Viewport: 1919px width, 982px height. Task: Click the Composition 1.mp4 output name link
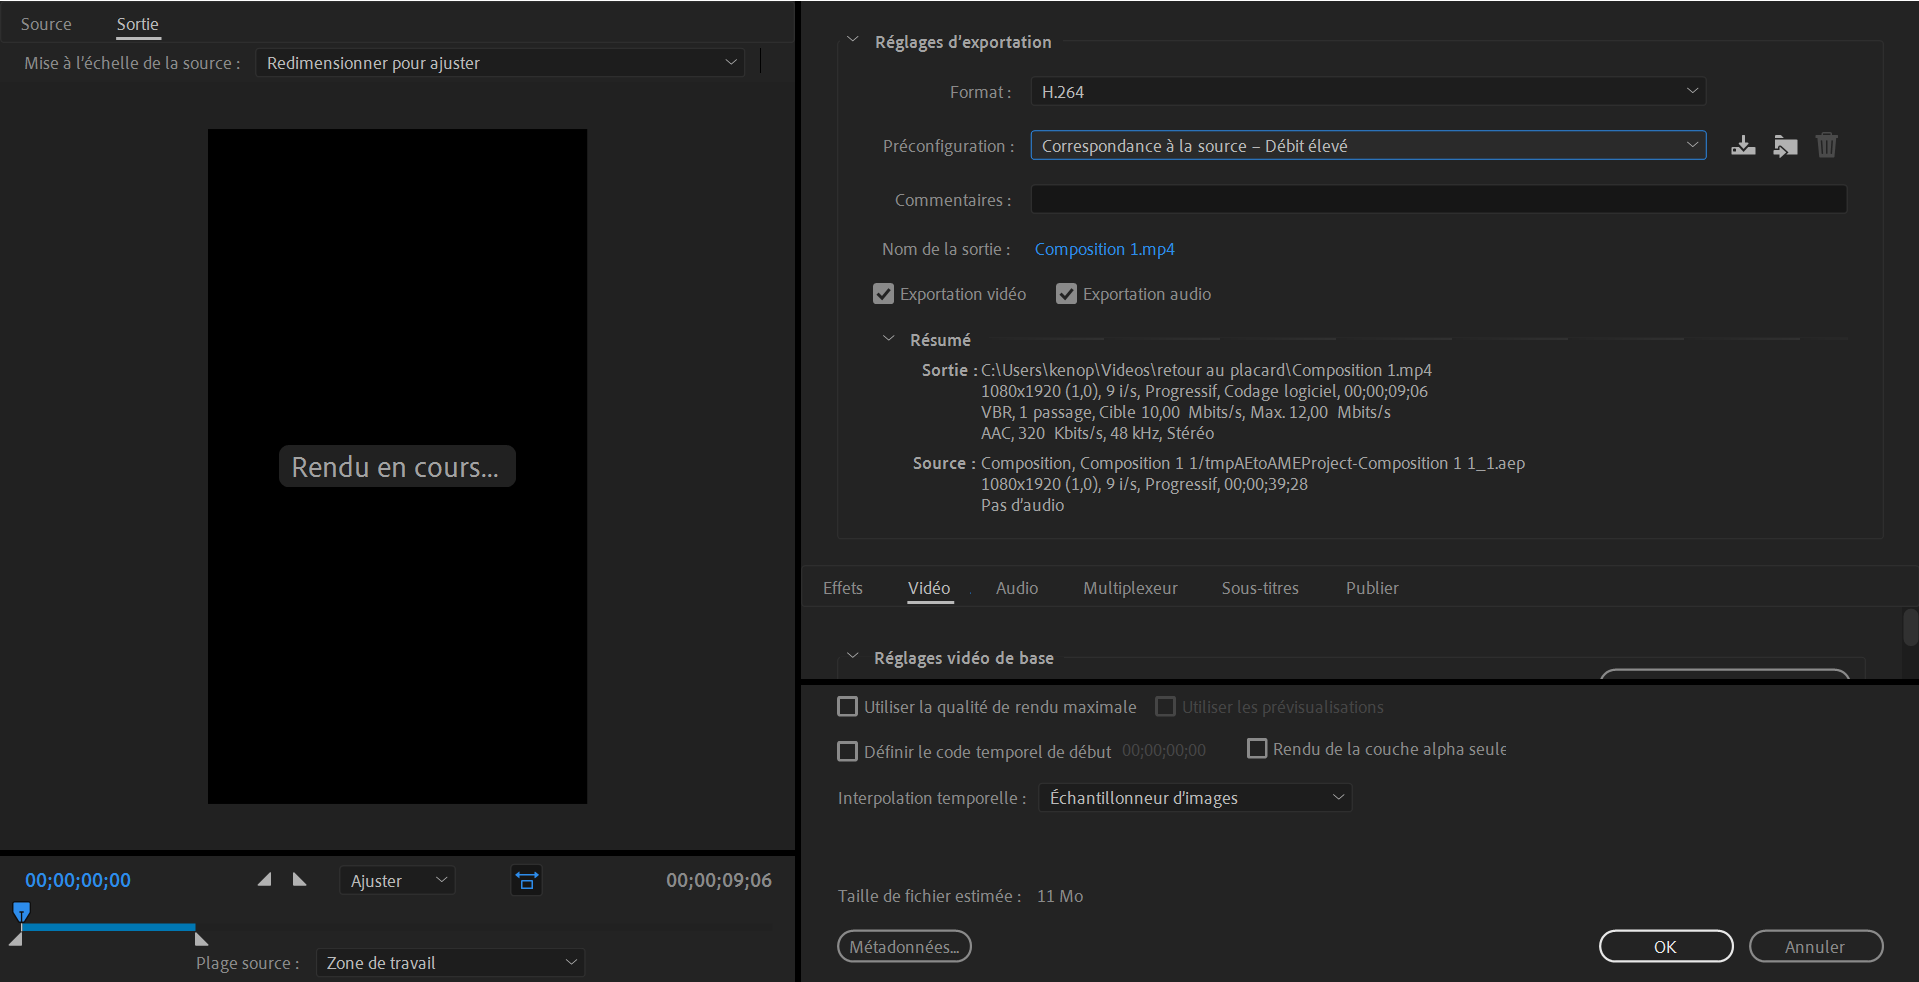coord(1104,249)
